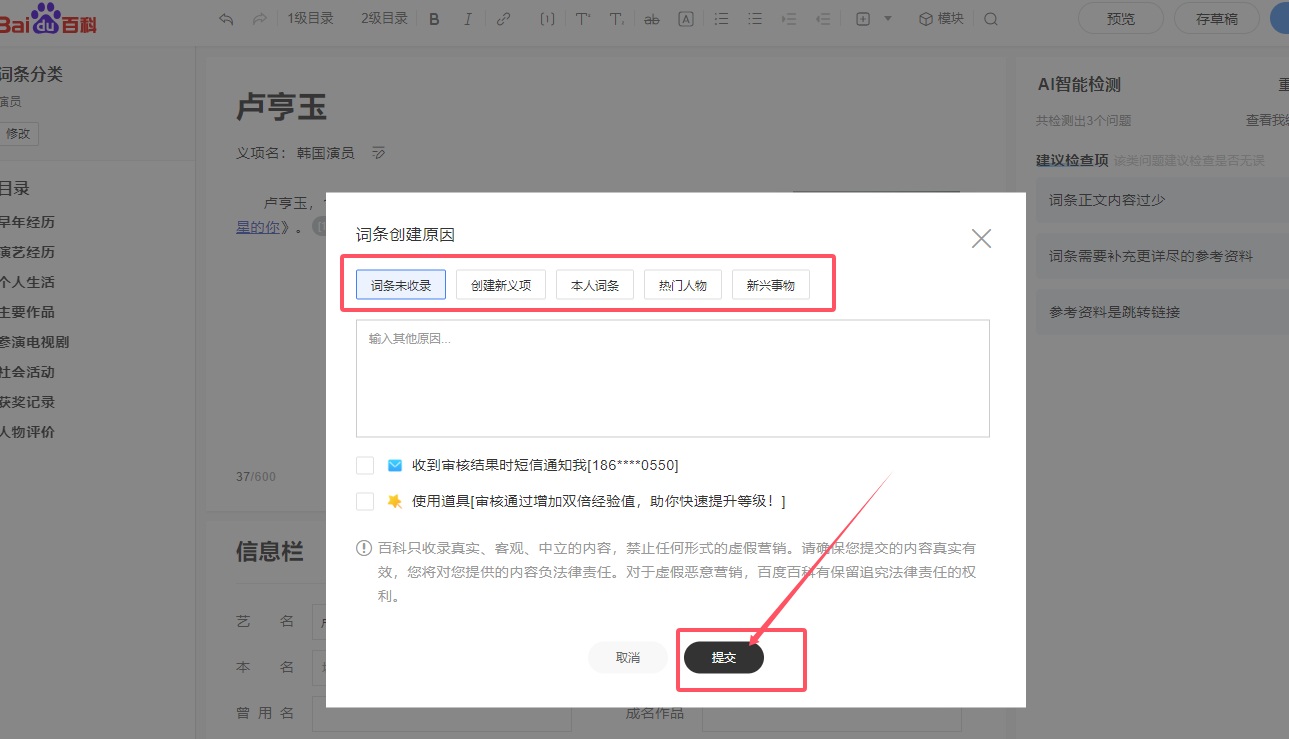Image resolution: width=1289 pixels, height=739 pixels.
Task: Click the search magnifier icon
Action: pyautogui.click(x=991, y=19)
